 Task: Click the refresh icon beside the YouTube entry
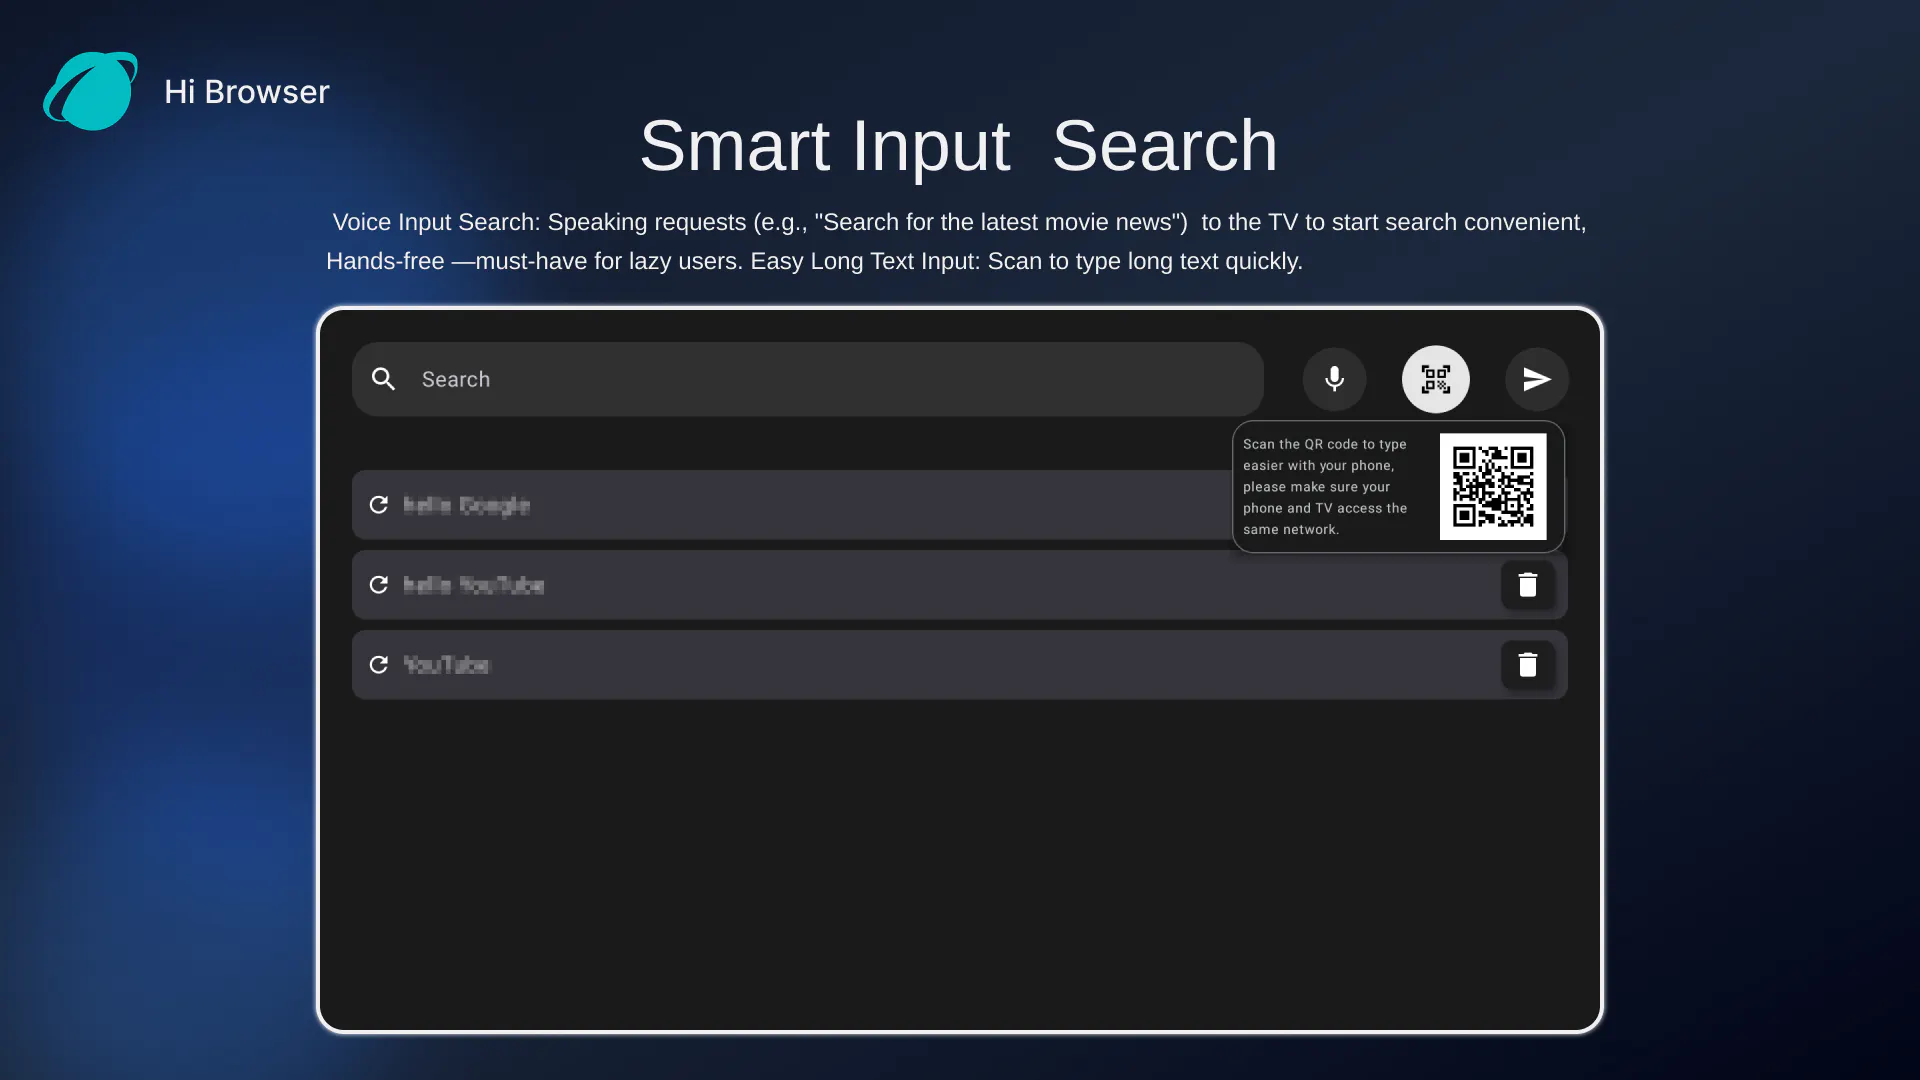coord(379,665)
